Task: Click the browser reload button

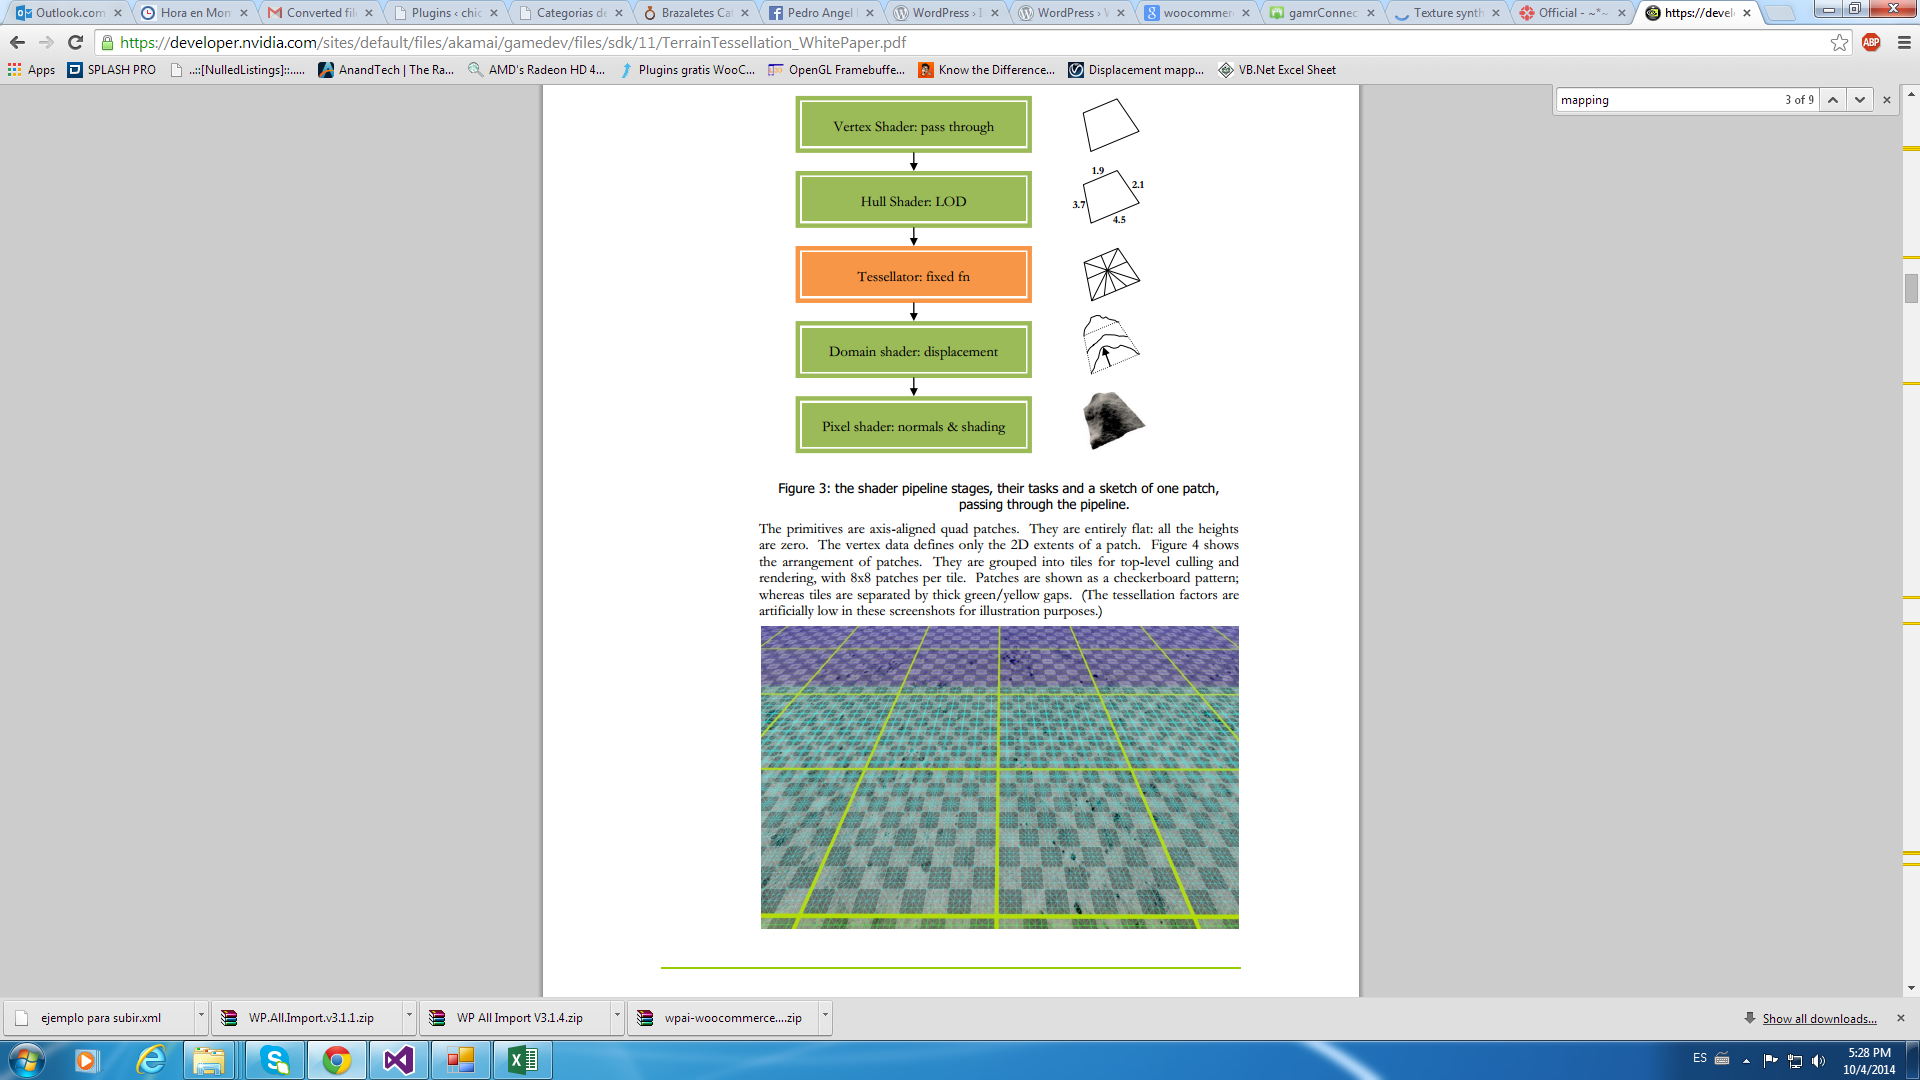Action: [x=75, y=42]
